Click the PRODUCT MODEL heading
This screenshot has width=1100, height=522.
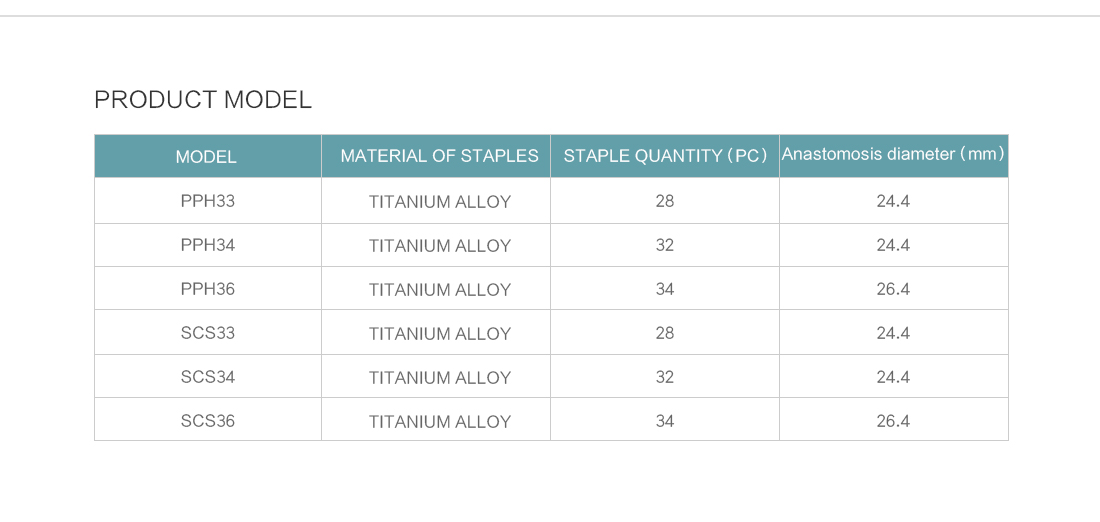coord(203,100)
